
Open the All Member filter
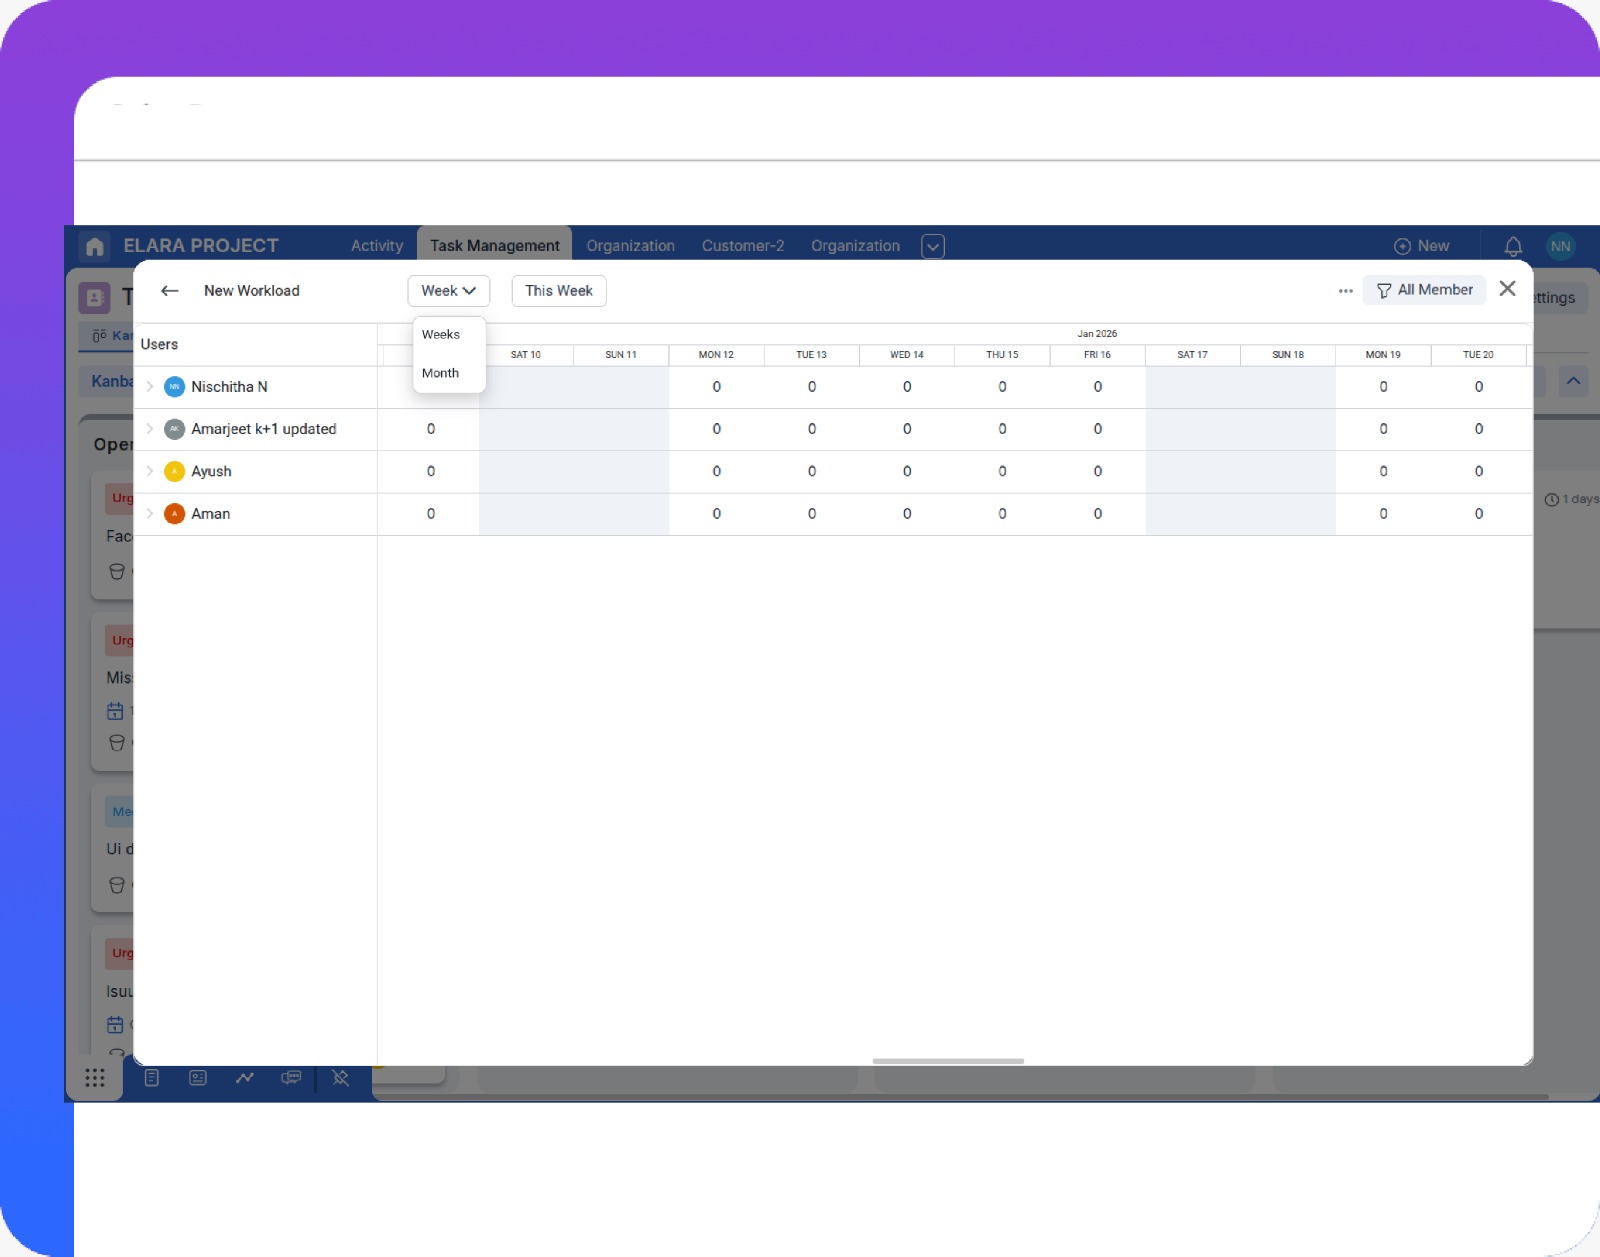(x=1424, y=290)
